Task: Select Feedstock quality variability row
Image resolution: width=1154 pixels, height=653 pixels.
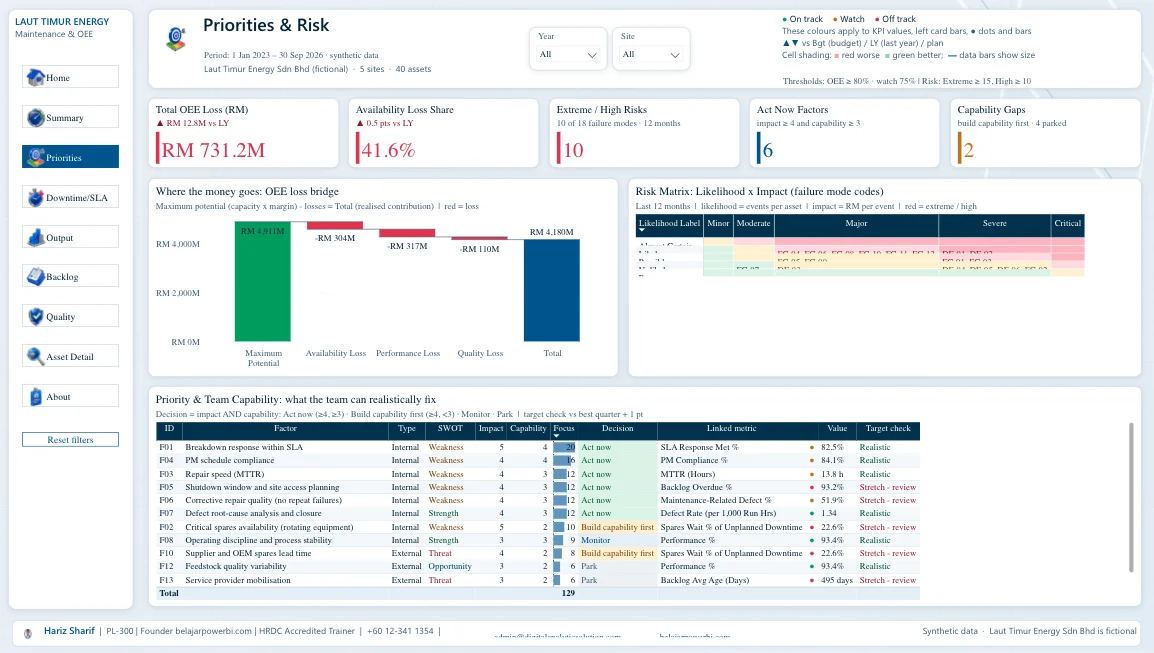Action: pos(538,566)
